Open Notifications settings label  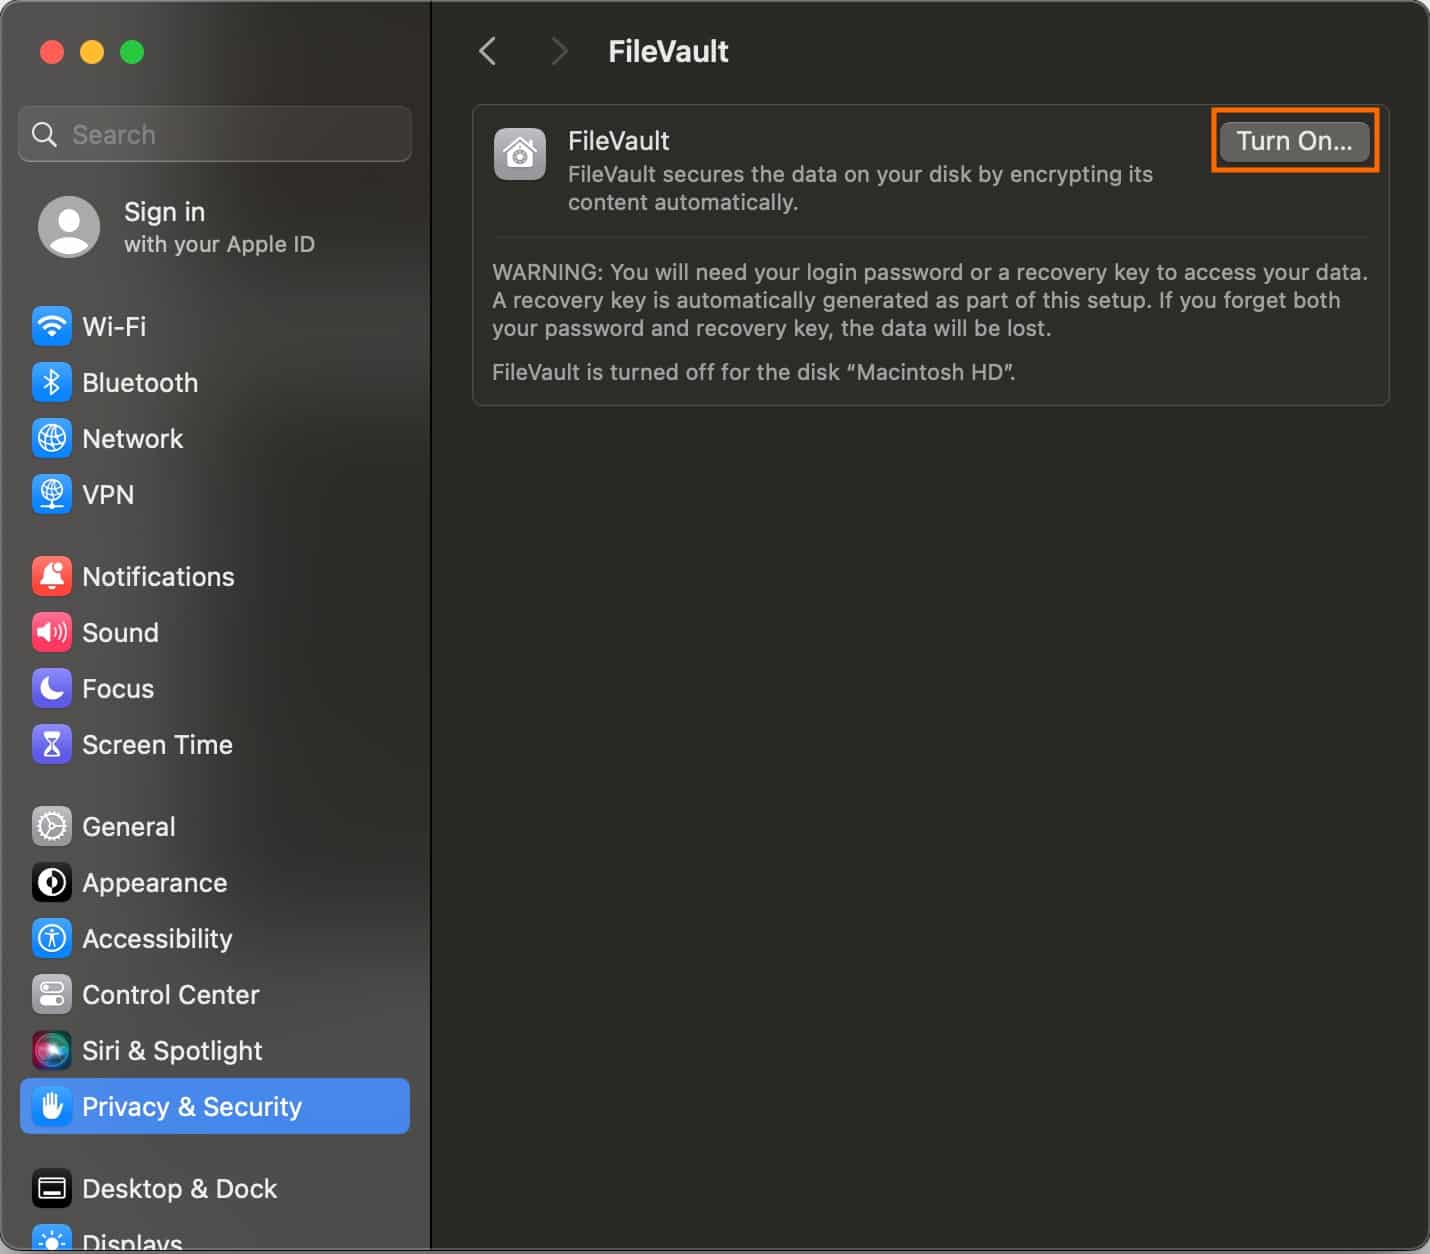[158, 577]
